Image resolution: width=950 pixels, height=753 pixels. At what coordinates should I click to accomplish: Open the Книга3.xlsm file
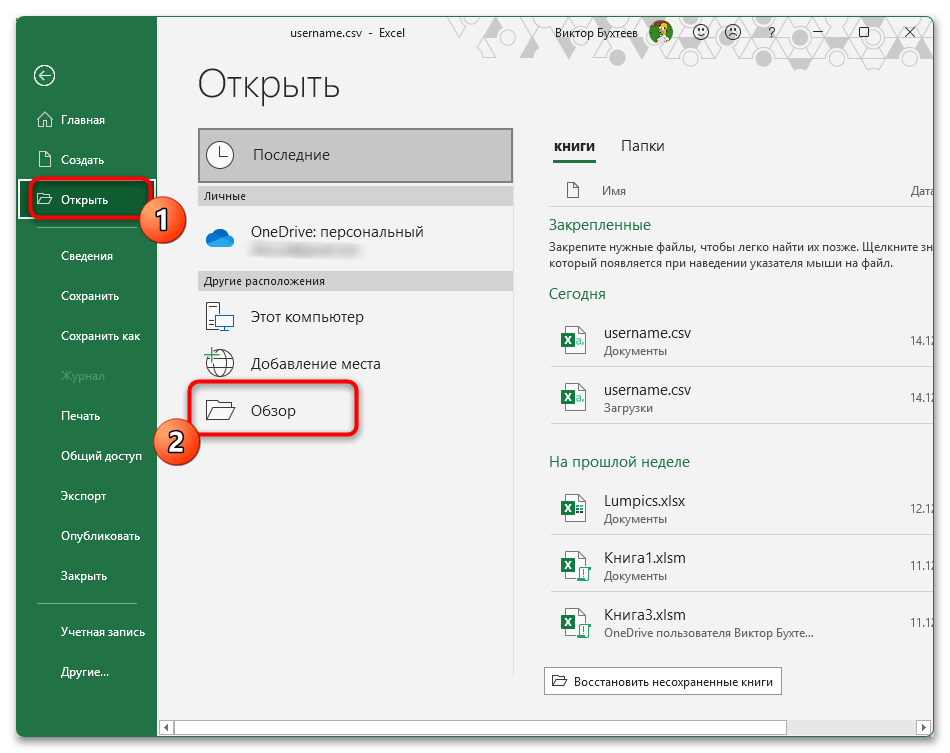[741, 623]
